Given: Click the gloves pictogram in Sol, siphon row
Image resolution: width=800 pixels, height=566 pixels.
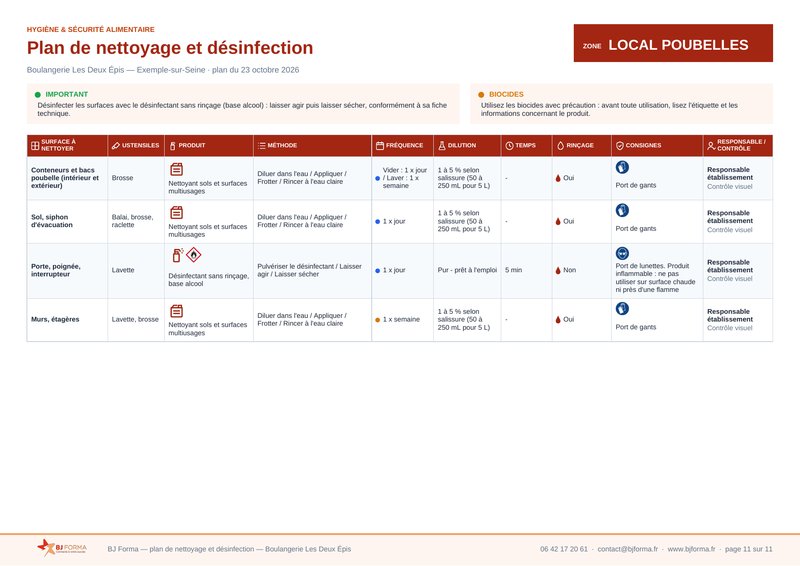Looking at the screenshot, I should [x=622, y=210].
